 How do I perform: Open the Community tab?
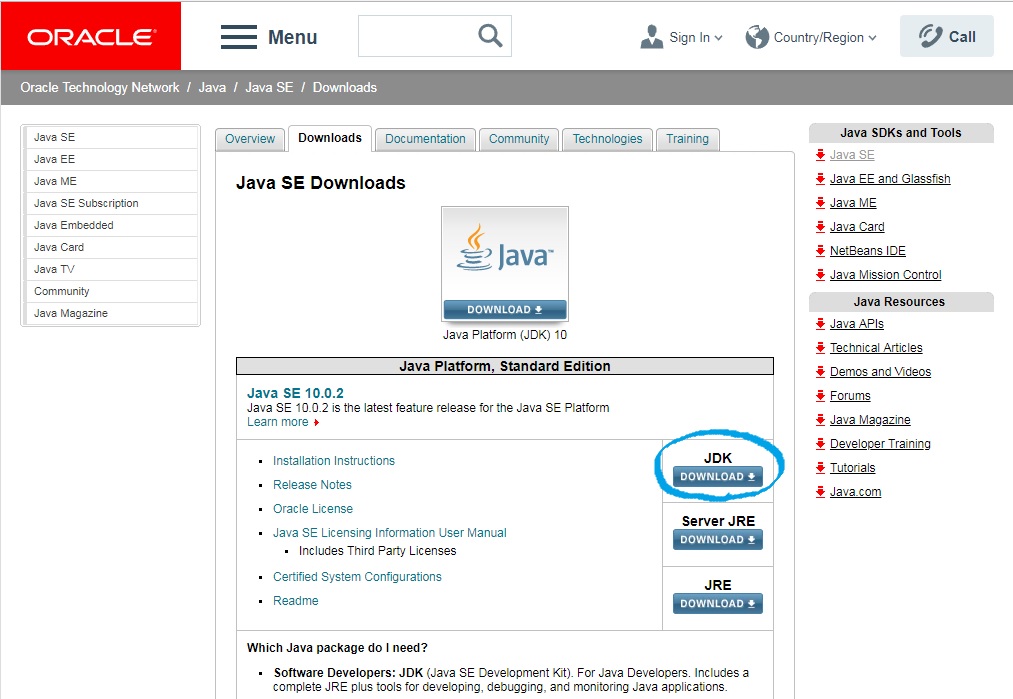(519, 139)
